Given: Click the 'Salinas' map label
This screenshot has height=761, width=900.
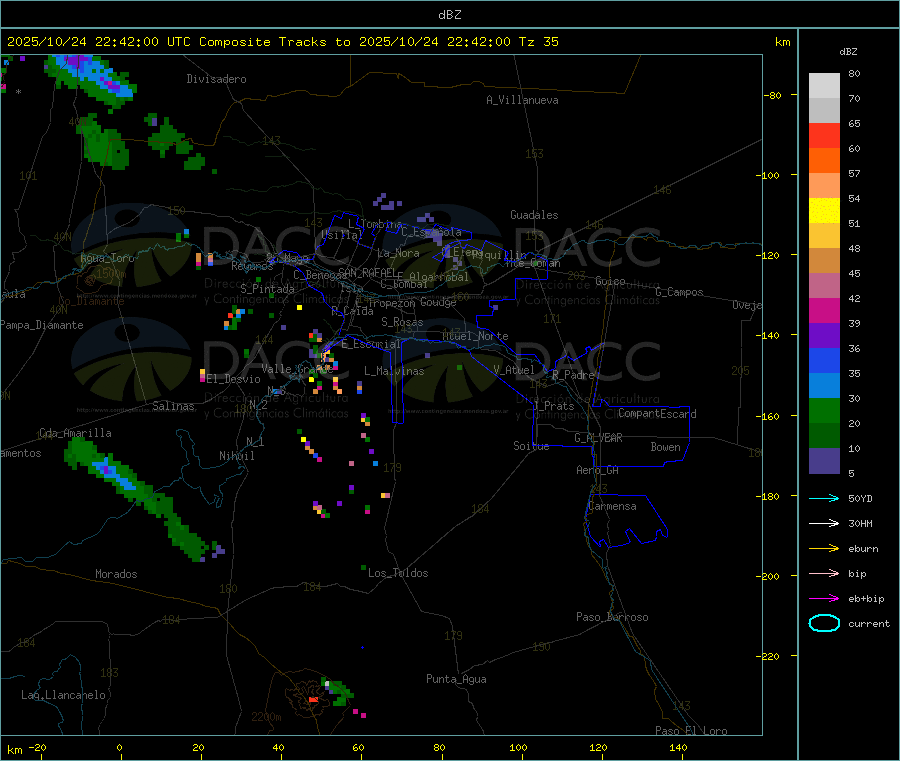Looking at the screenshot, I should [173, 406].
